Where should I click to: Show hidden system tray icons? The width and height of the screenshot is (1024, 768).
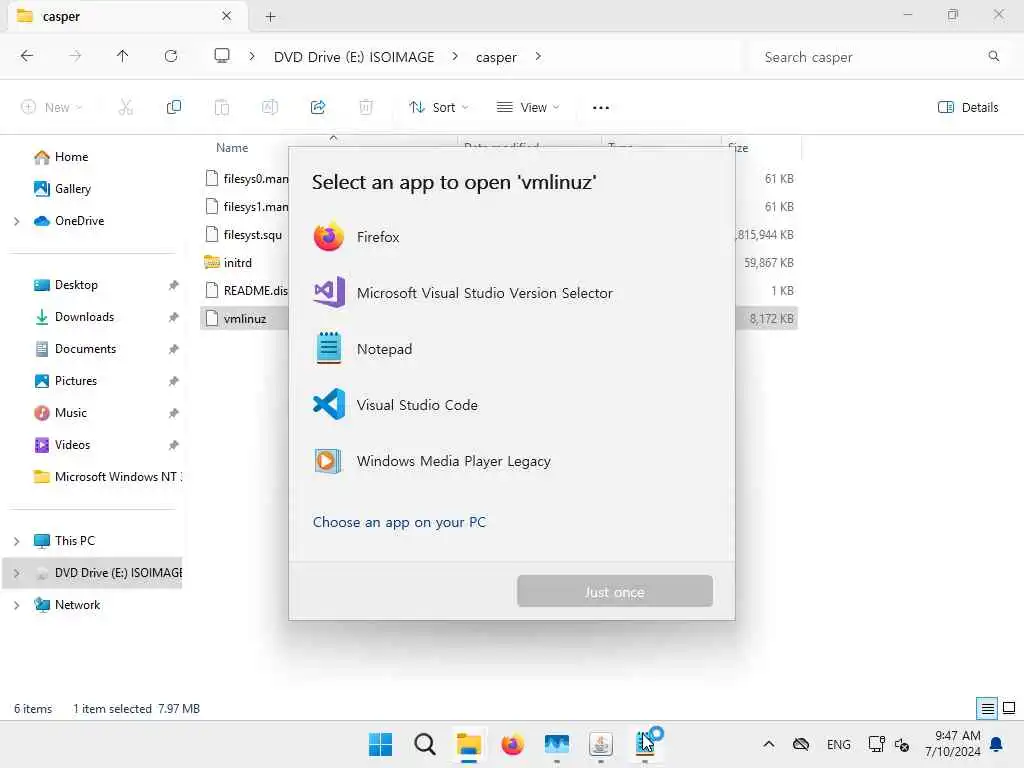[769, 744]
